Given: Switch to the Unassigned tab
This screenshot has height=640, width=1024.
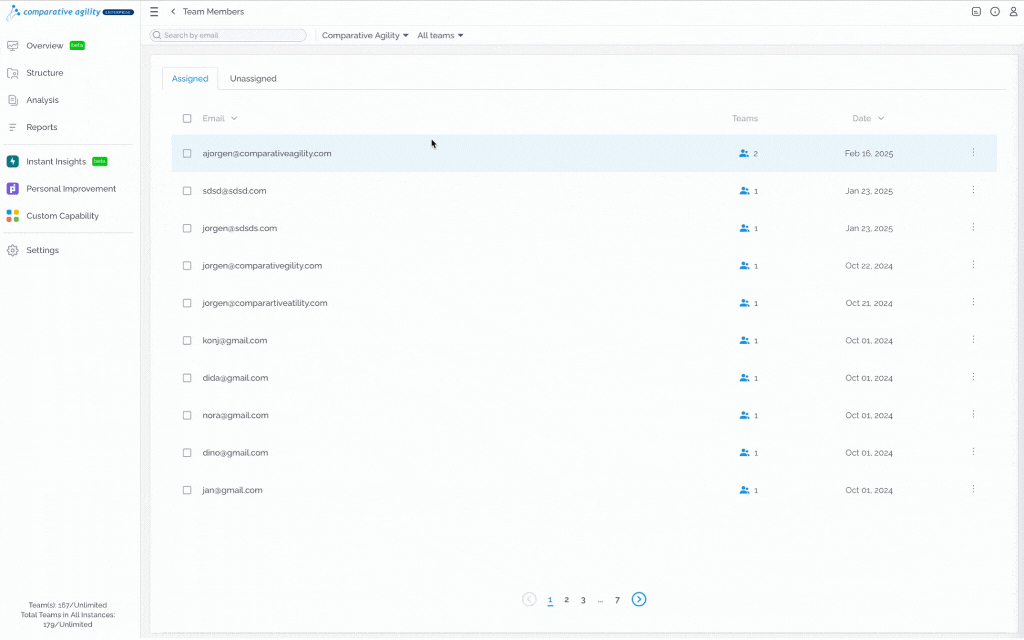Looking at the screenshot, I should 253,78.
